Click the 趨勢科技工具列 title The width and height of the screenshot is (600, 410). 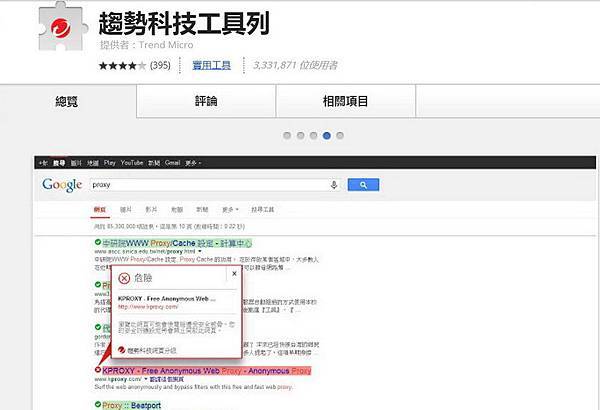tap(184, 23)
